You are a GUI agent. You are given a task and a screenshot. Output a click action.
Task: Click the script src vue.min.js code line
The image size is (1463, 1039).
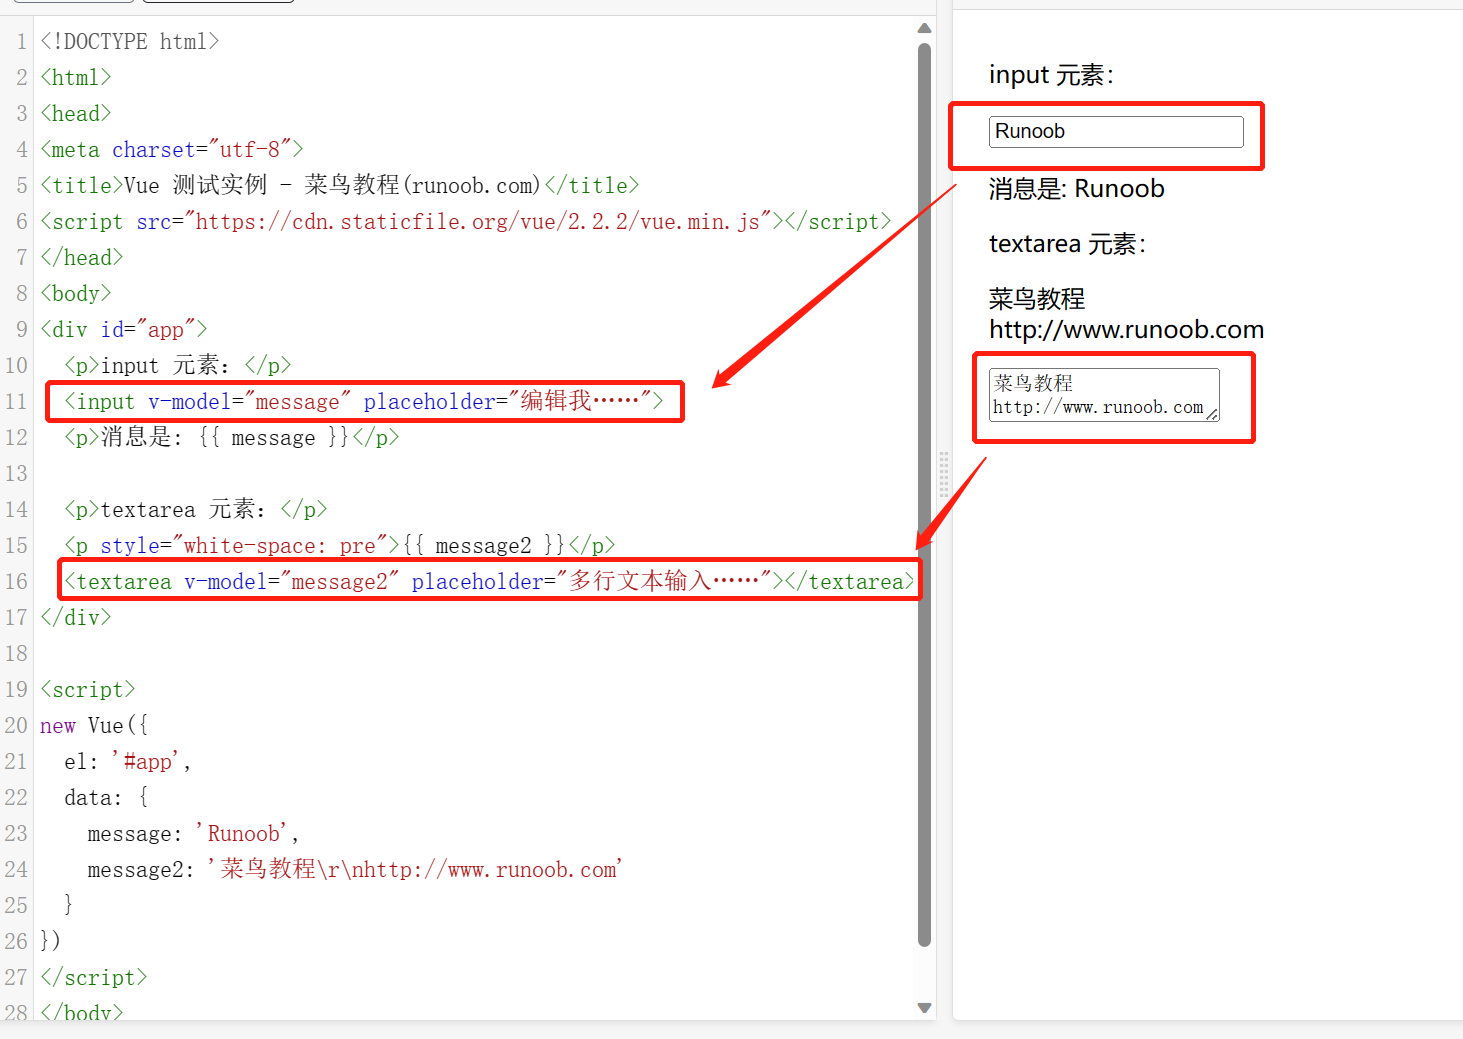tap(466, 222)
